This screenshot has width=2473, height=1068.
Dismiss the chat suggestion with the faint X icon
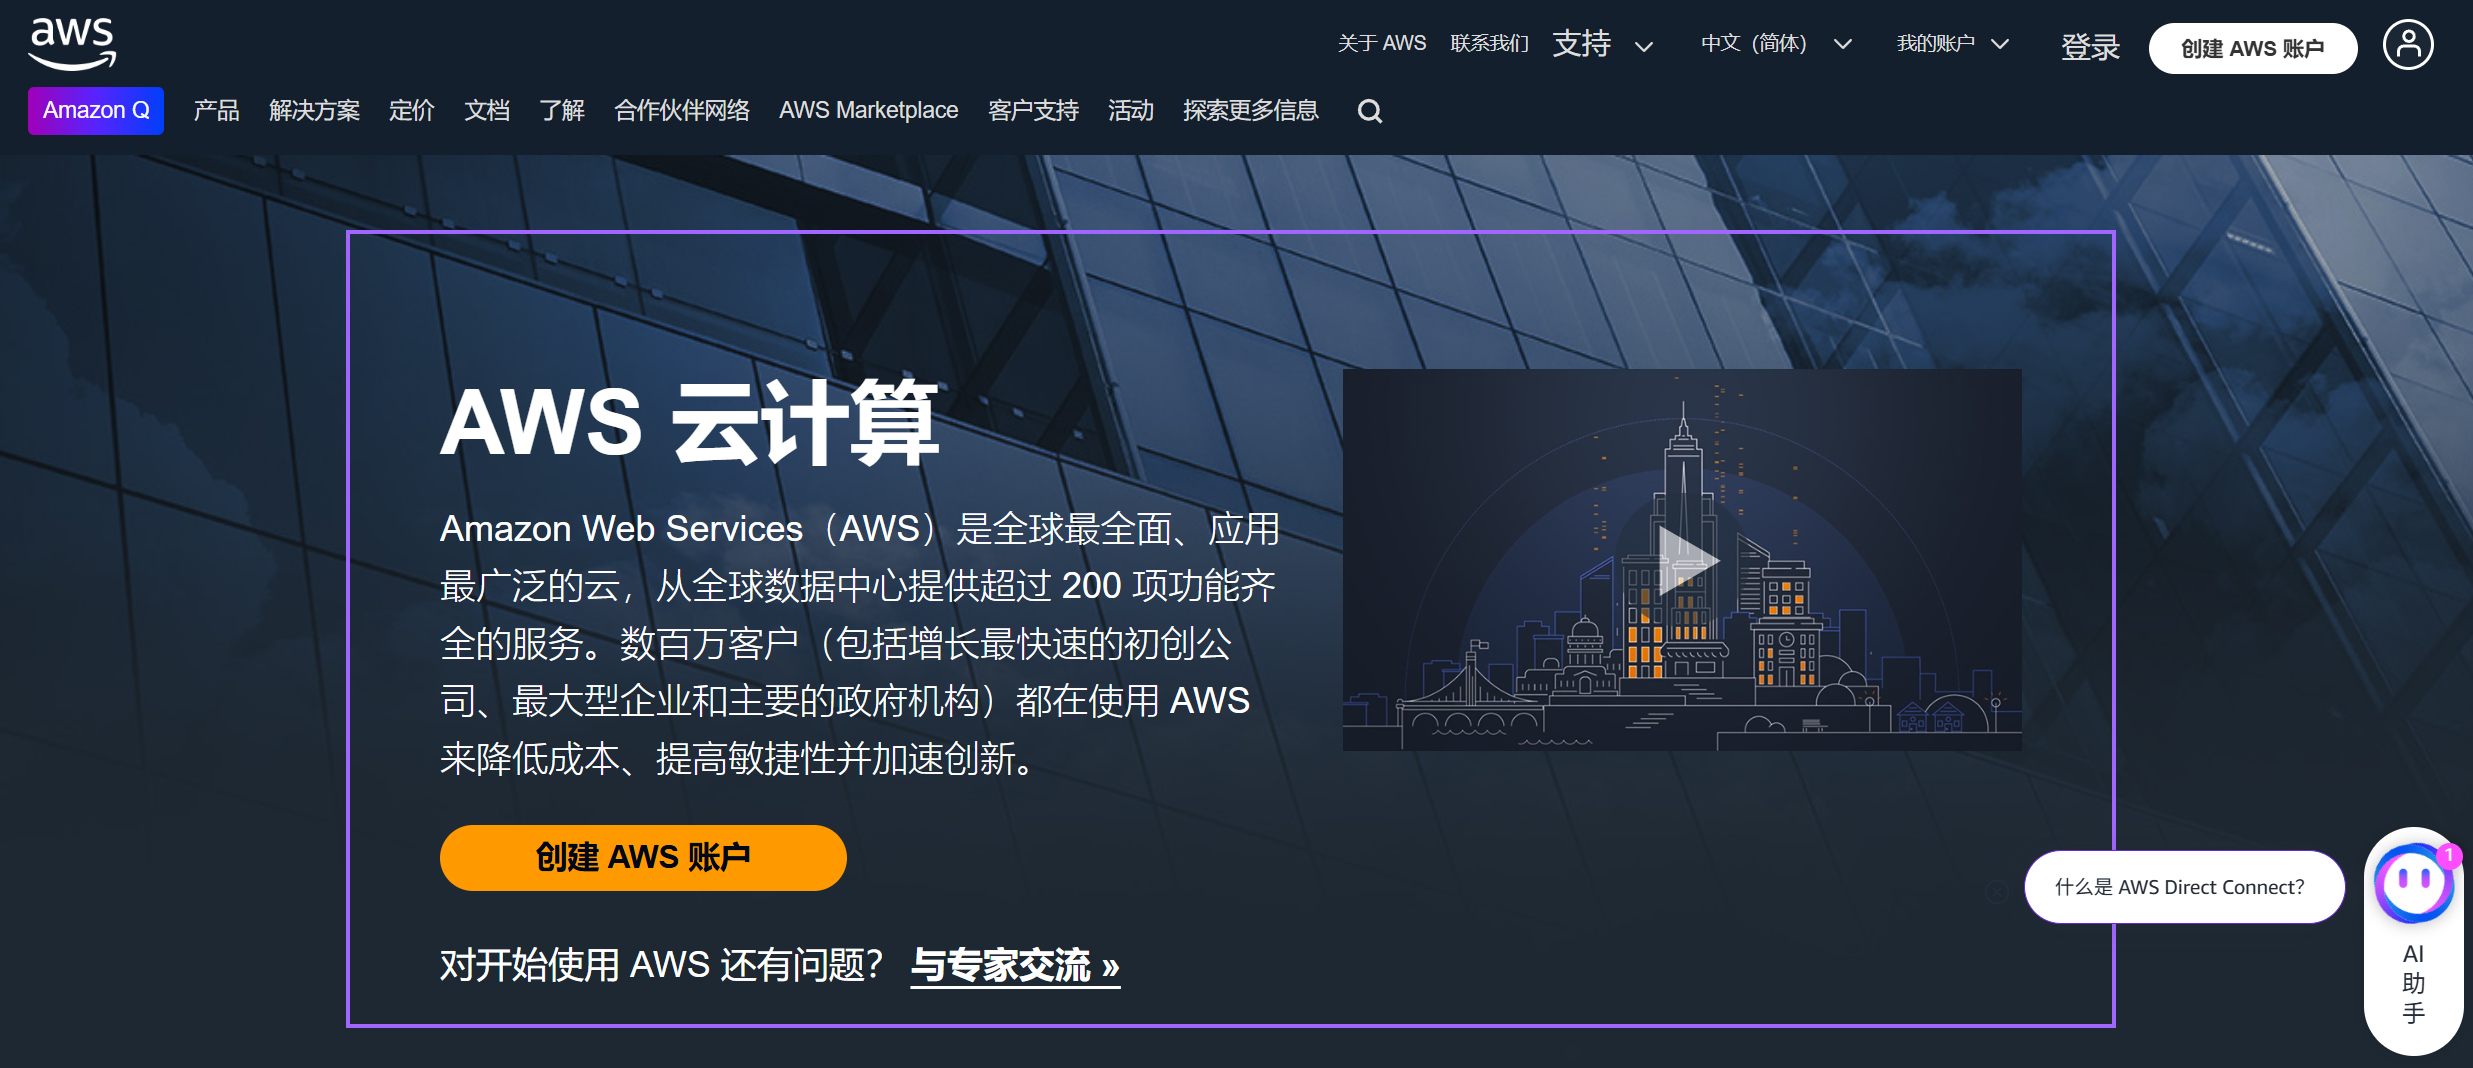coord(1996,891)
